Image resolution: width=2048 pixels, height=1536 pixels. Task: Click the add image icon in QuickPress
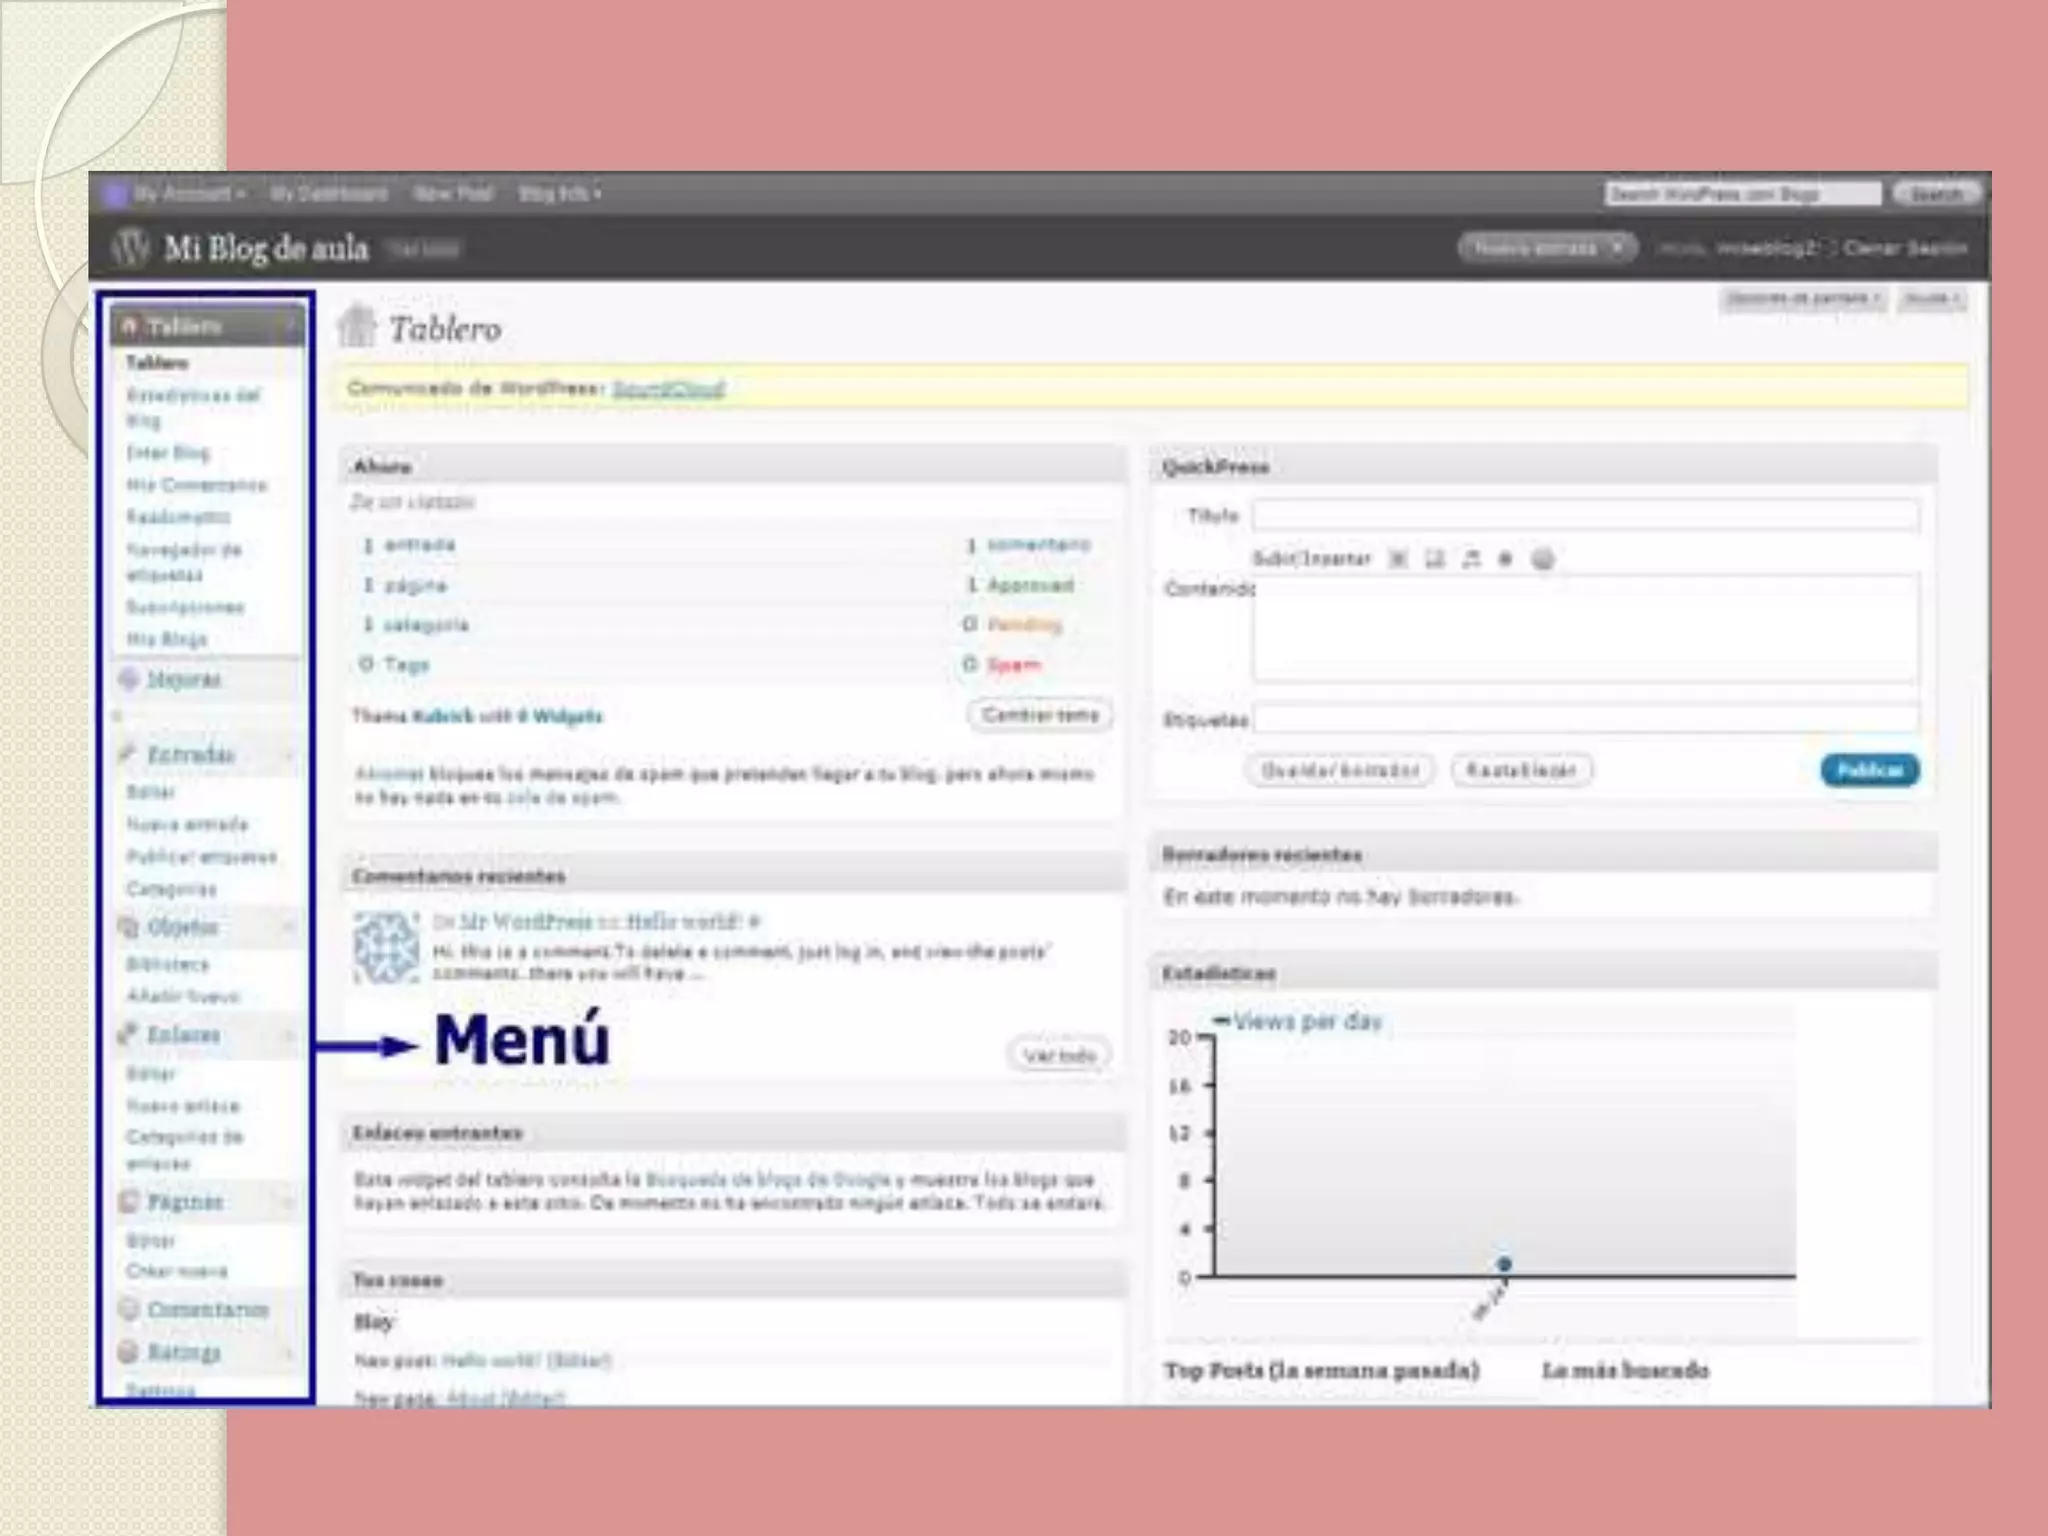(x=1398, y=559)
